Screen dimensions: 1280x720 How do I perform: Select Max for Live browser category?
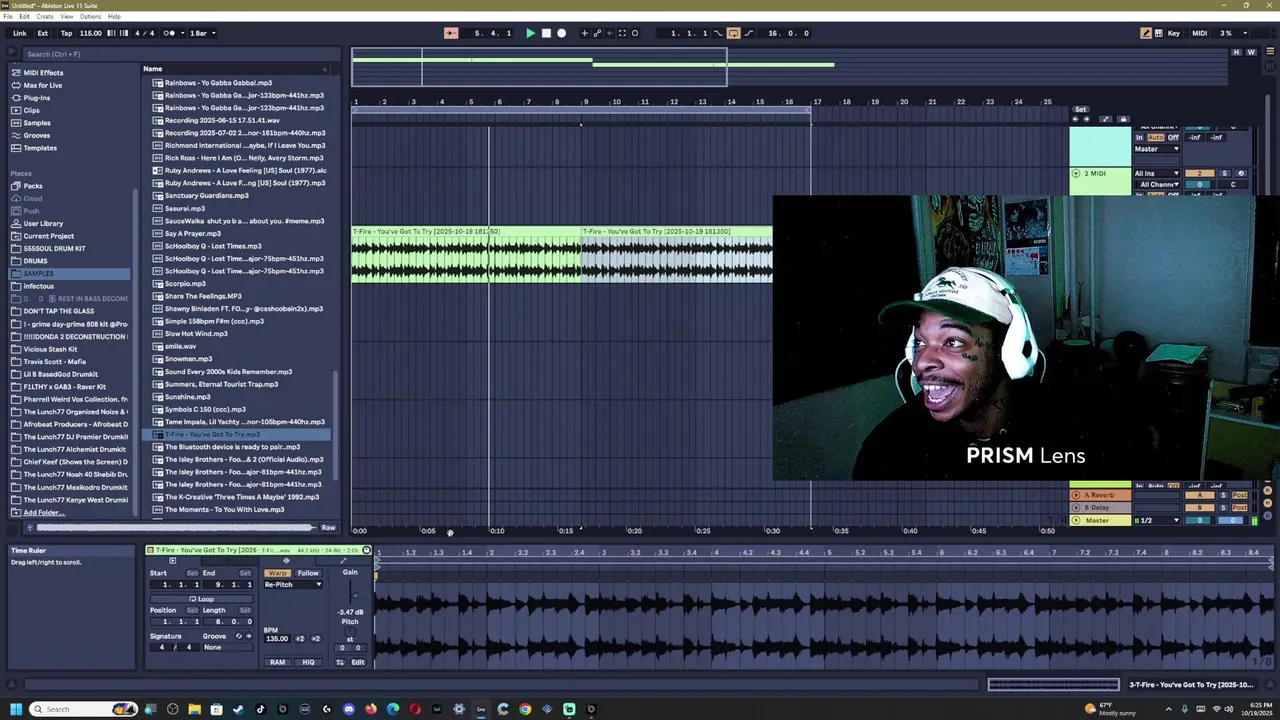tap(42, 85)
